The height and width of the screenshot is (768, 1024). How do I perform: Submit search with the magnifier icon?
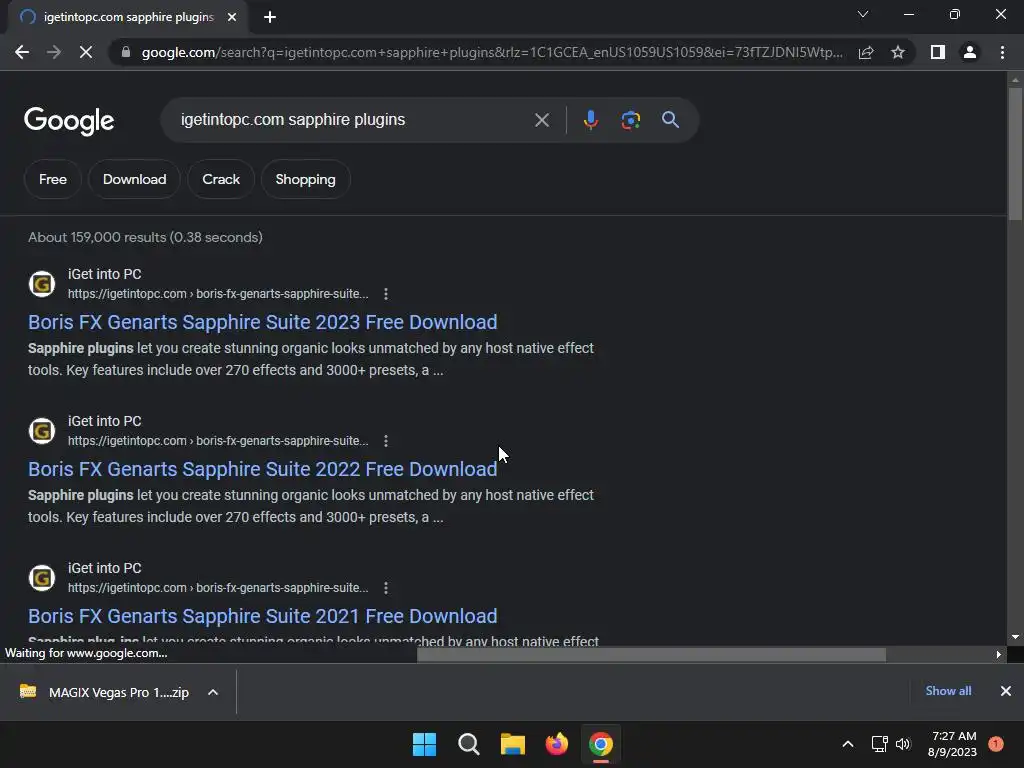click(670, 120)
